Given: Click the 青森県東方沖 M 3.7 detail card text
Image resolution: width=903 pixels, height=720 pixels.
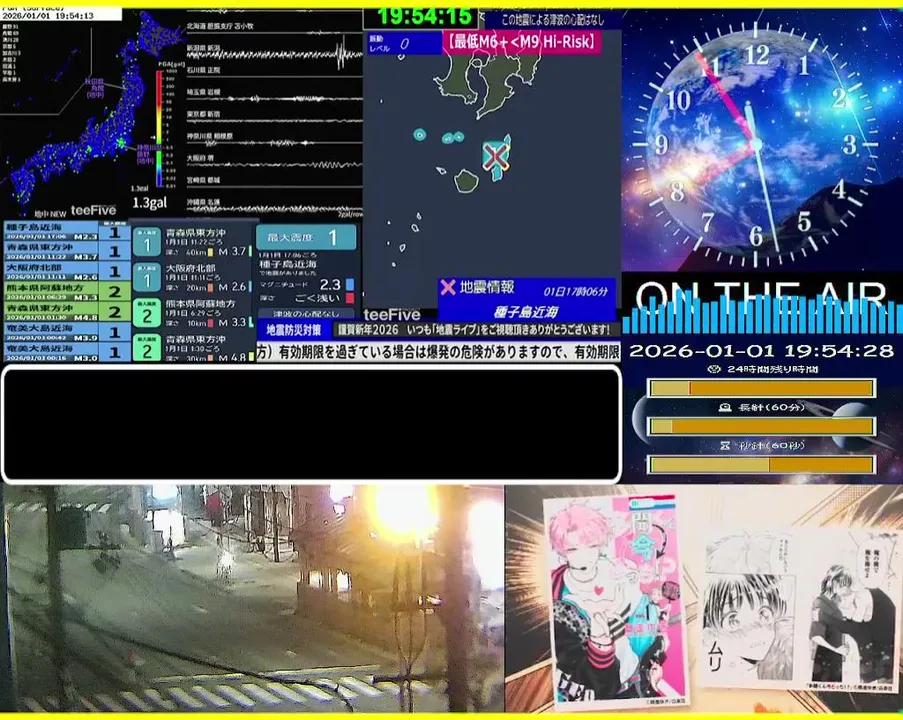Looking at the screenshot, I should (x=207, y=242).
